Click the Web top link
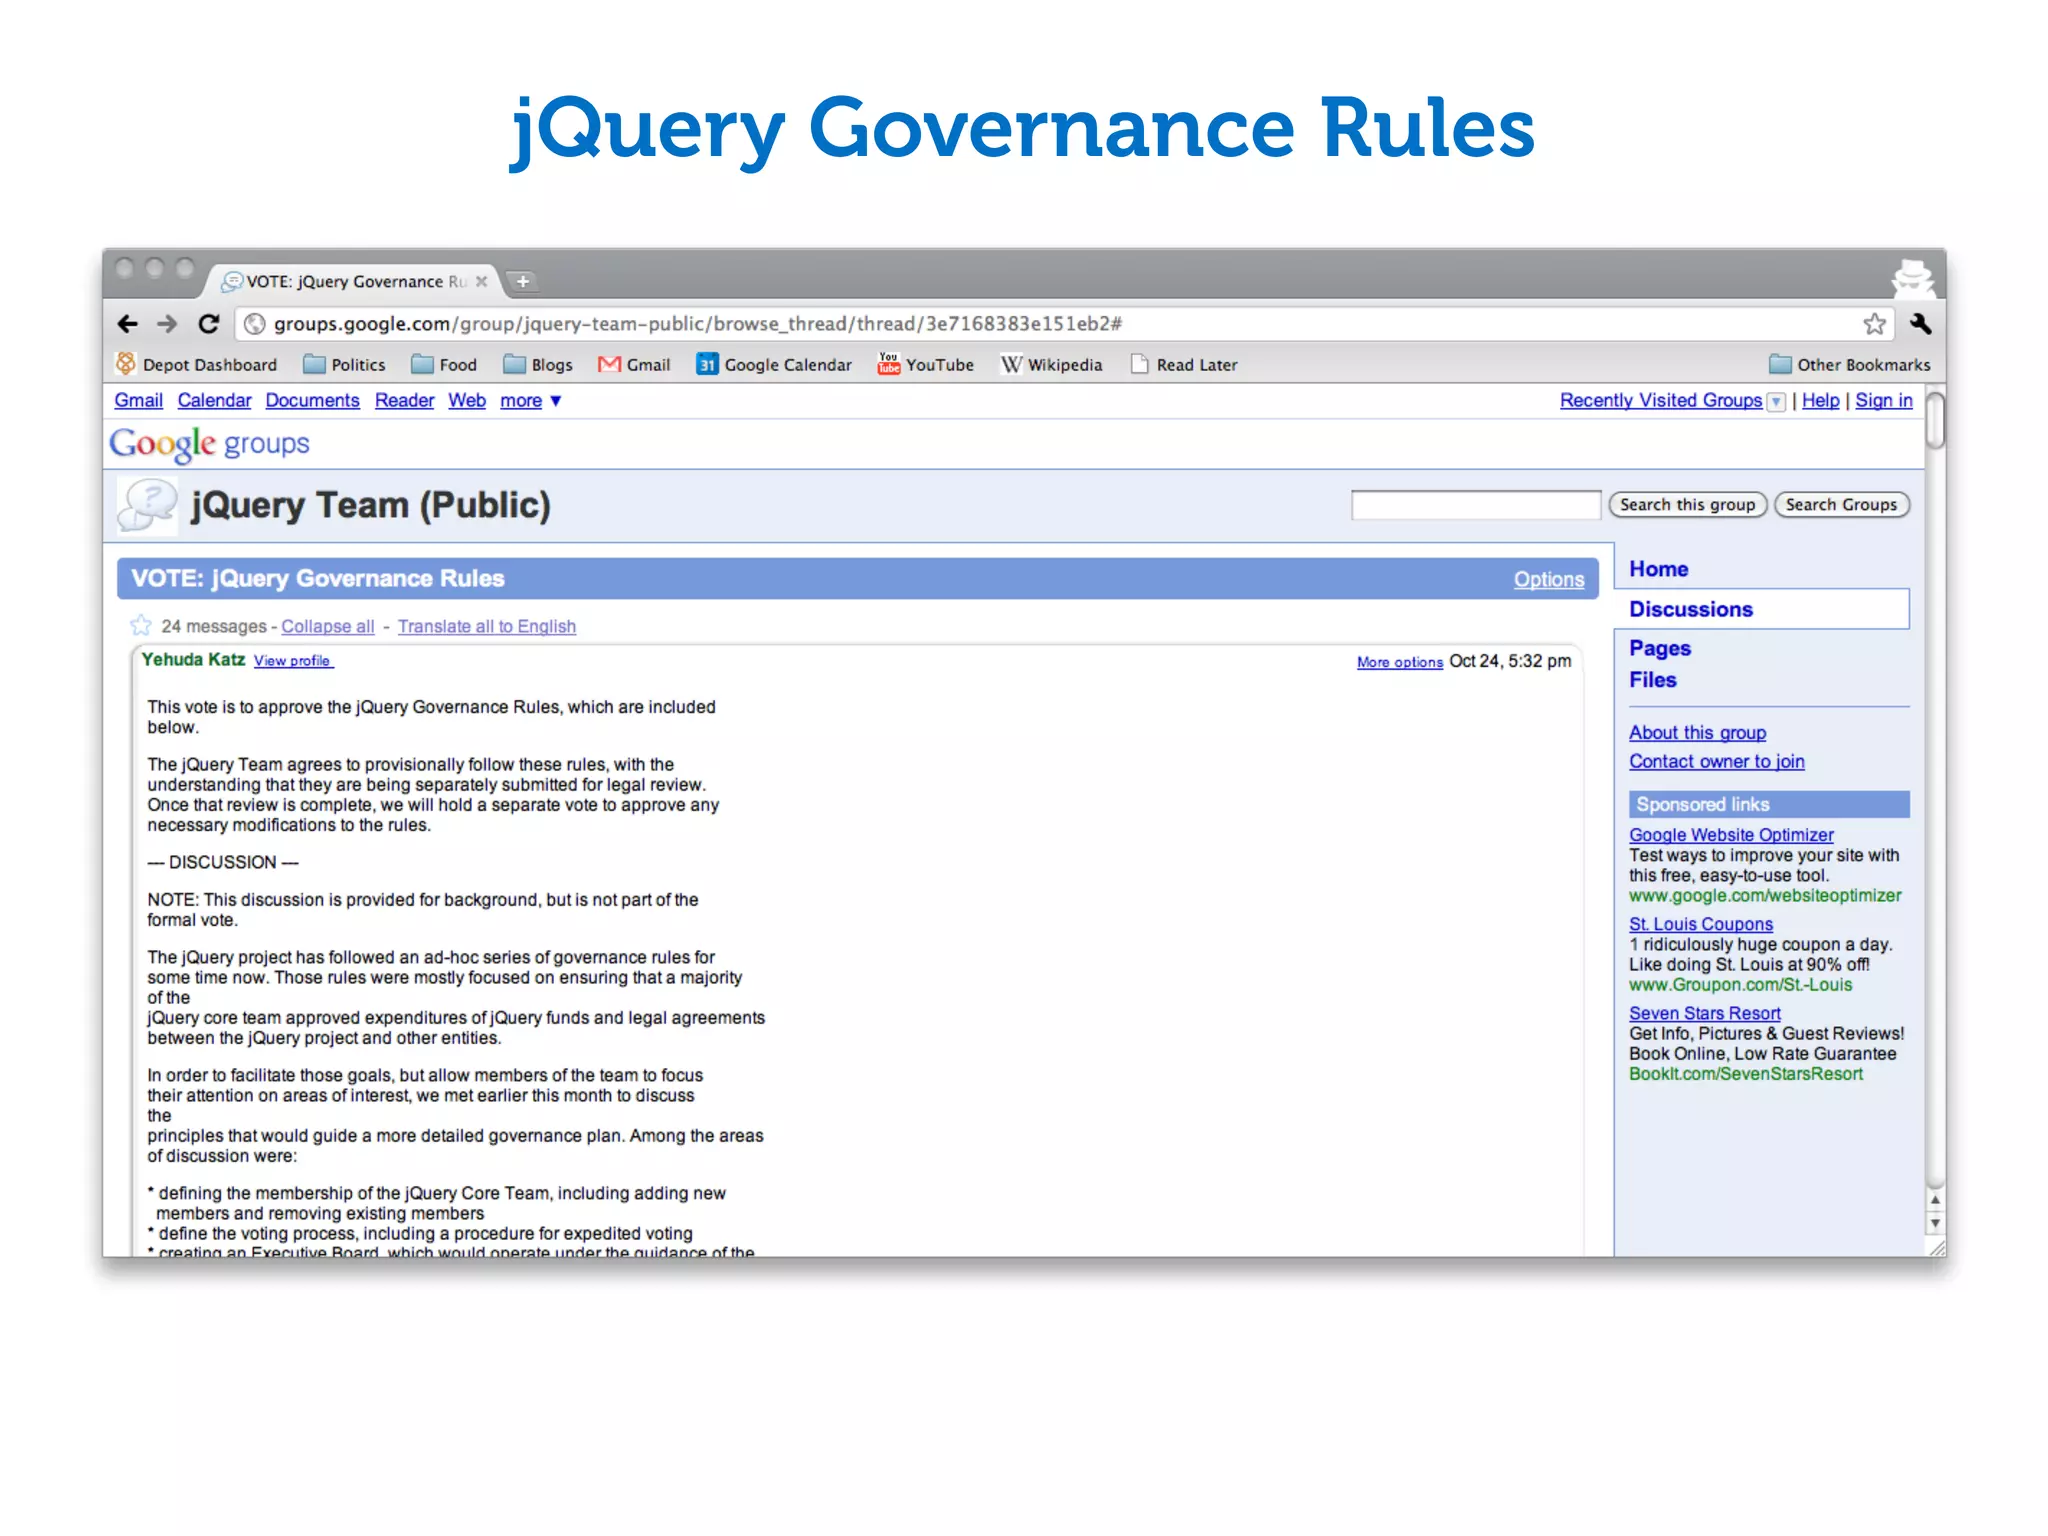The width and height of the screenshot is (2048, 1536). click(466, 400)
